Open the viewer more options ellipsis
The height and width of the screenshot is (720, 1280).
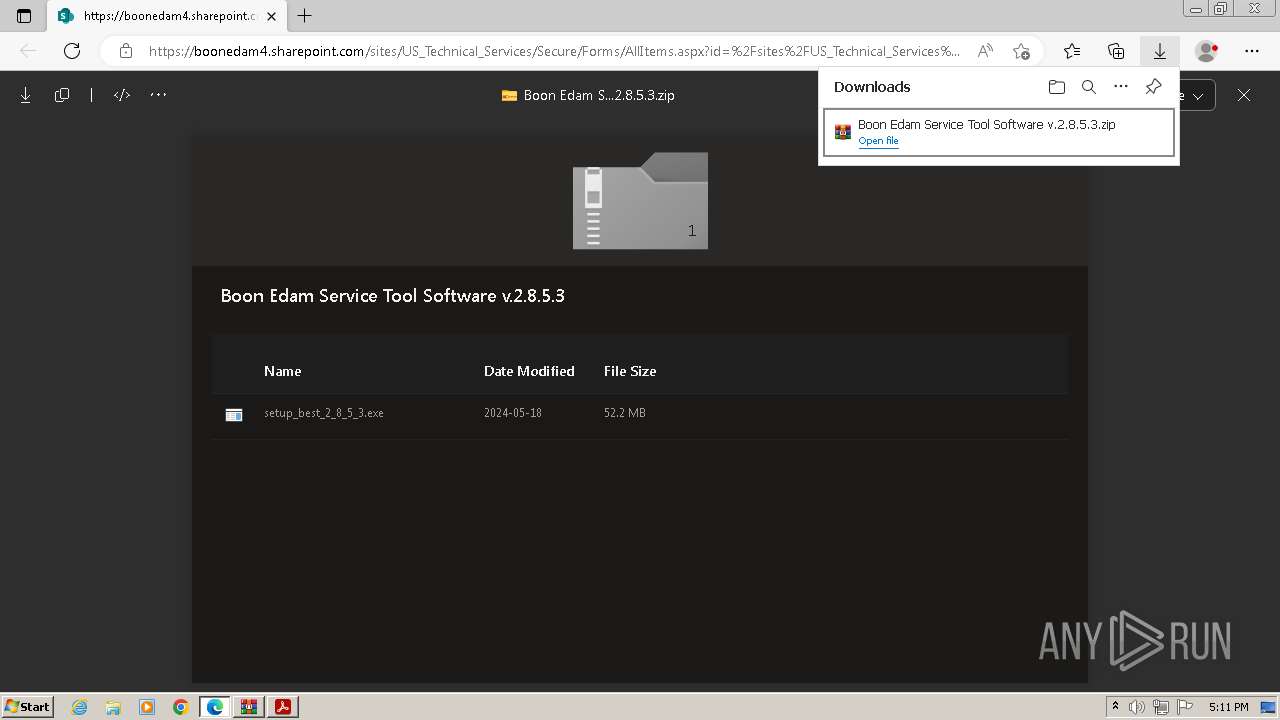click(x=158, y=95)
